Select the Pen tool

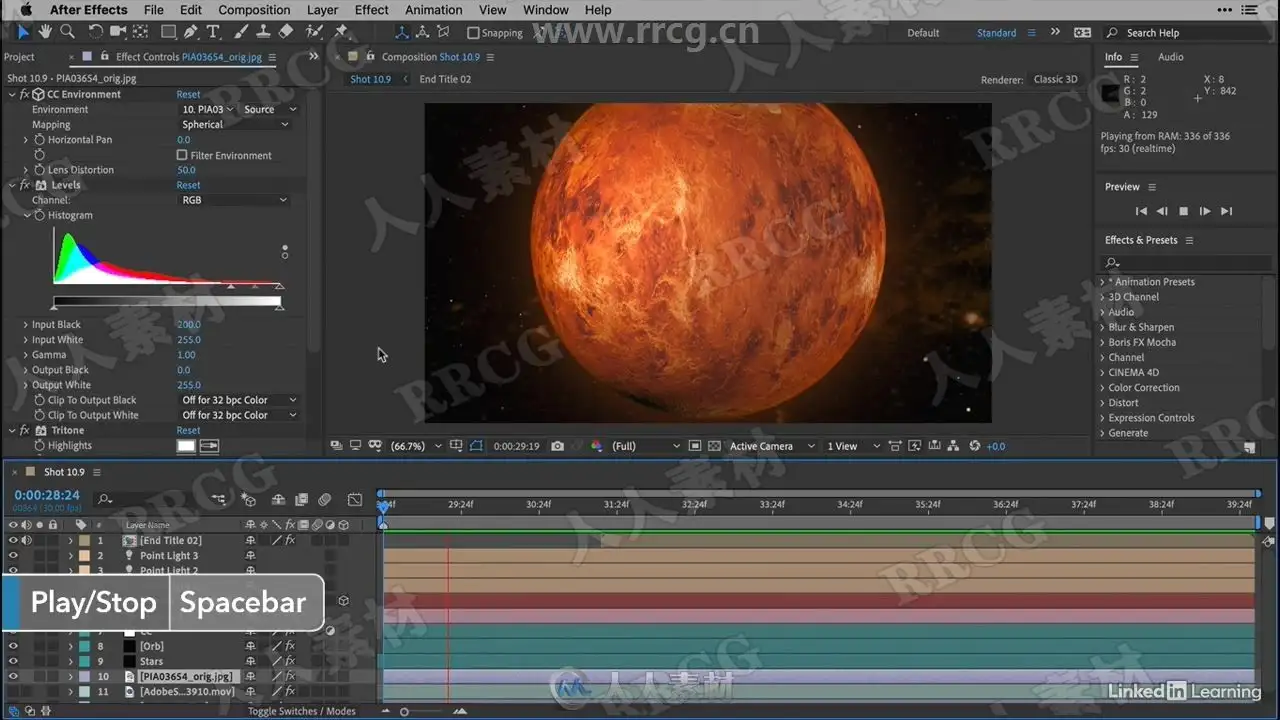pos(190,32)
